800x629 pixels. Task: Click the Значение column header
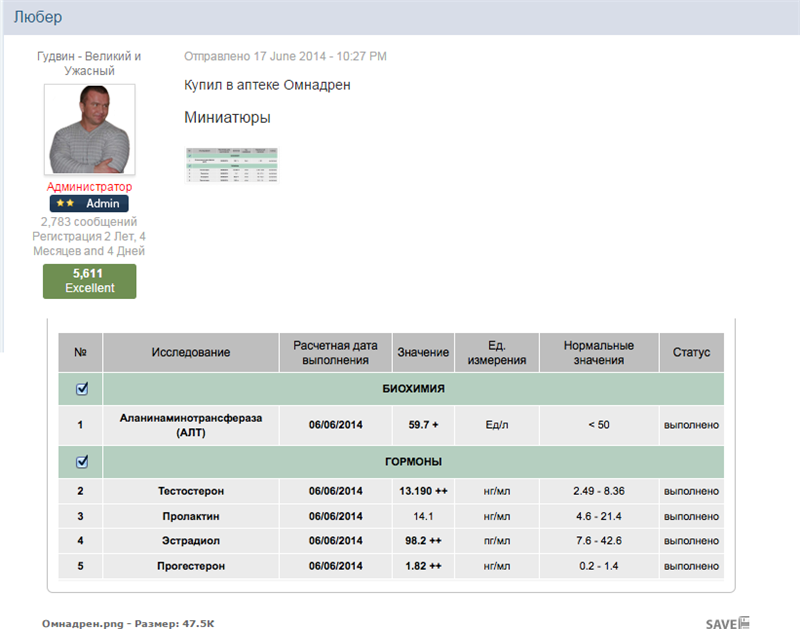[423, 352]
